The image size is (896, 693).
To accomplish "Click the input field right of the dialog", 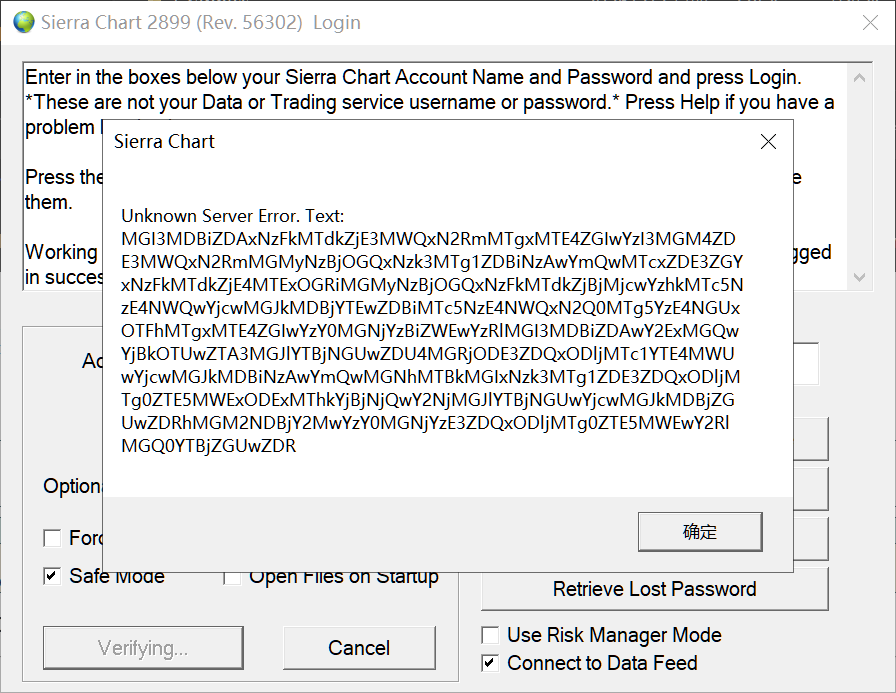I will pyautogui.click(x=806, y=364).
